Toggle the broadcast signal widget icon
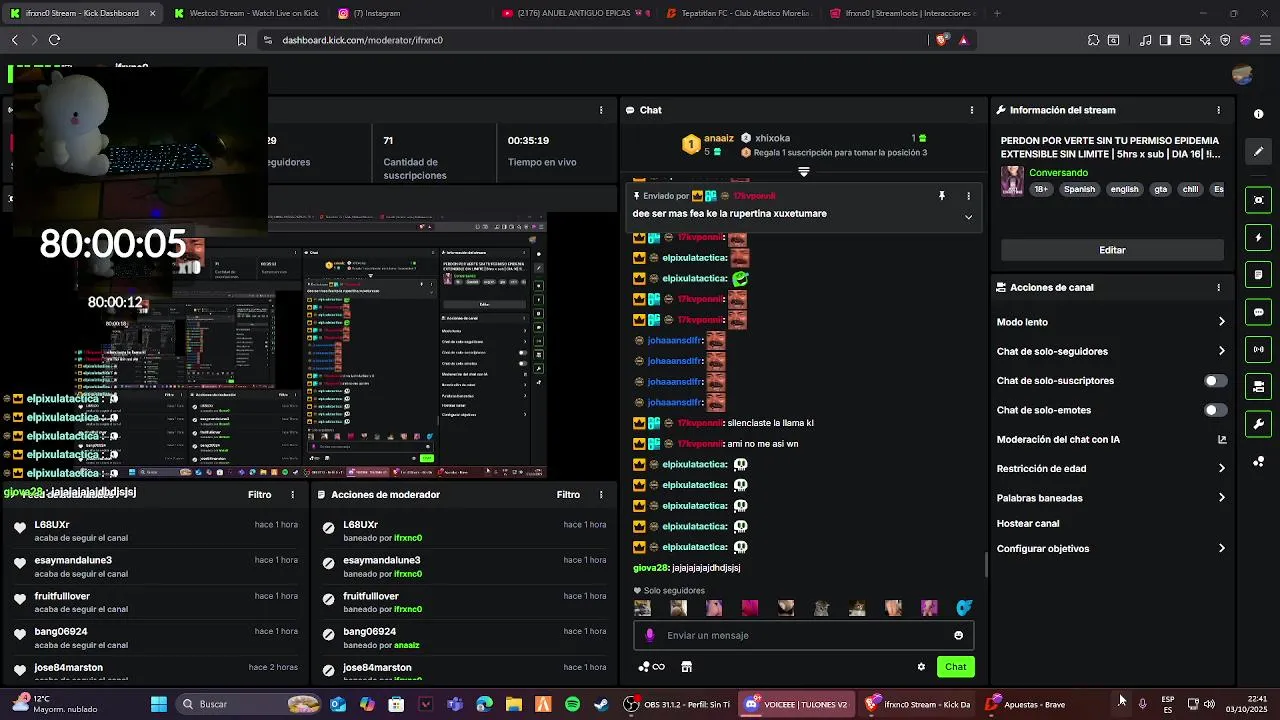1280x720 pixels. coord(1259,349)
